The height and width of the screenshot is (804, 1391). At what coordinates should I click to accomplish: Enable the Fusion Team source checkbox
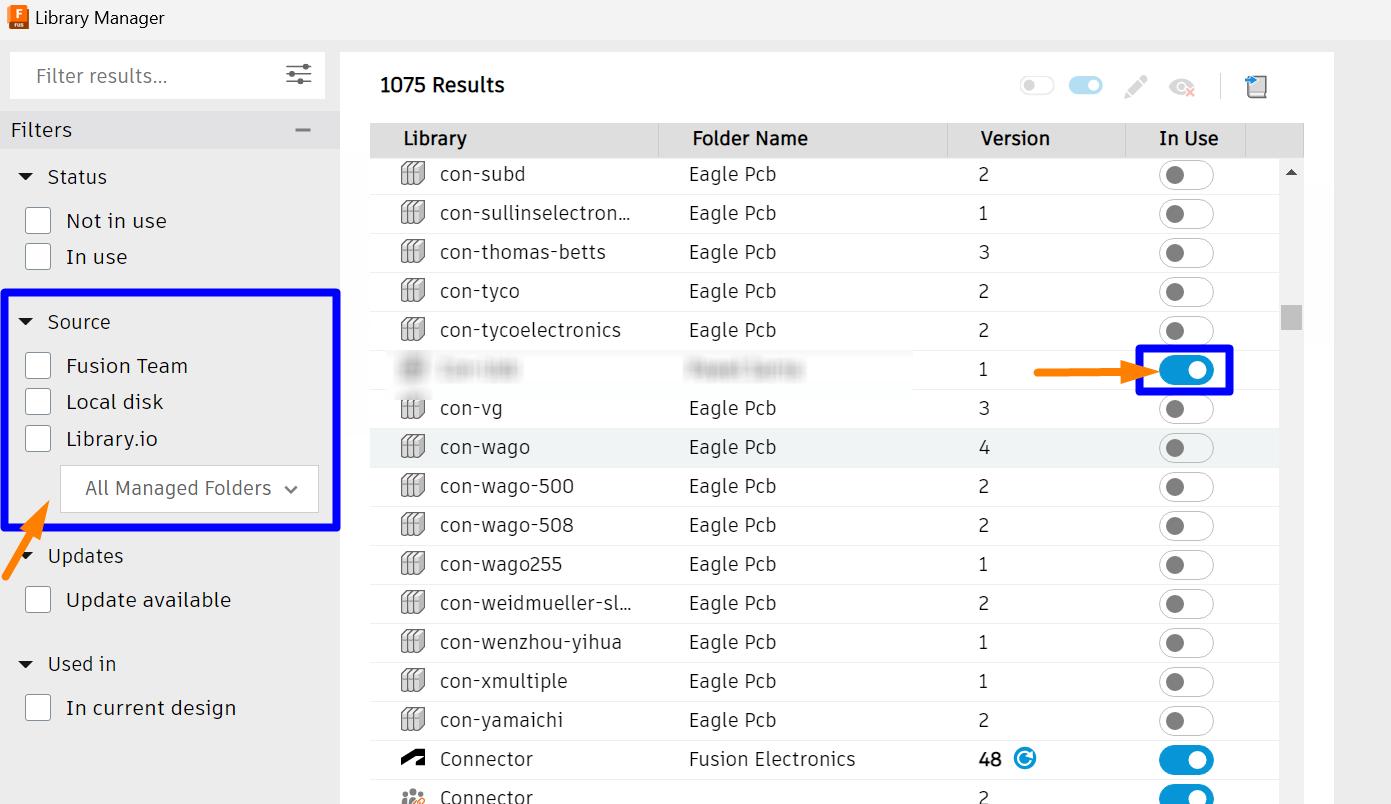[38, 366]
